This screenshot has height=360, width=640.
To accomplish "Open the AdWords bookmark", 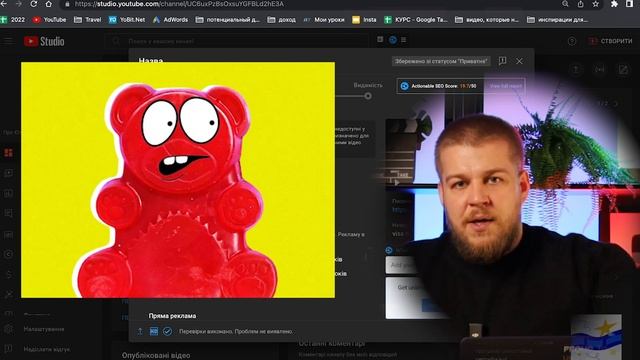I will (x=170, y=20).
